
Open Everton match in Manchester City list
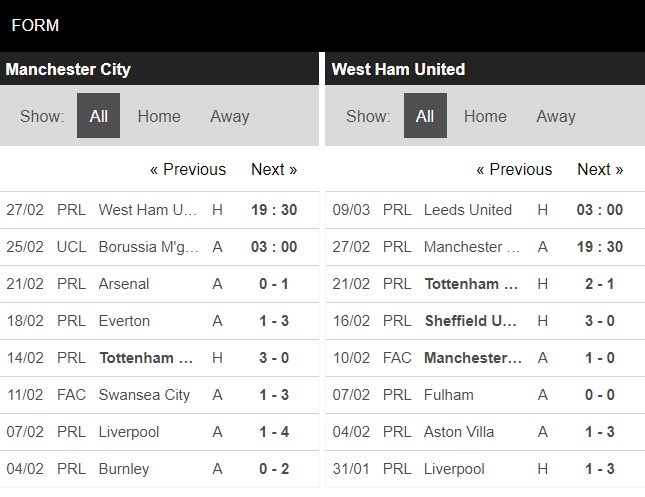124,321
